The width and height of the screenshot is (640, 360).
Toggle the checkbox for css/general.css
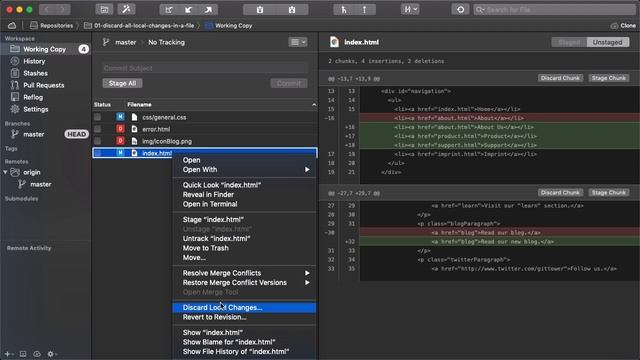(x=98, y=117)
